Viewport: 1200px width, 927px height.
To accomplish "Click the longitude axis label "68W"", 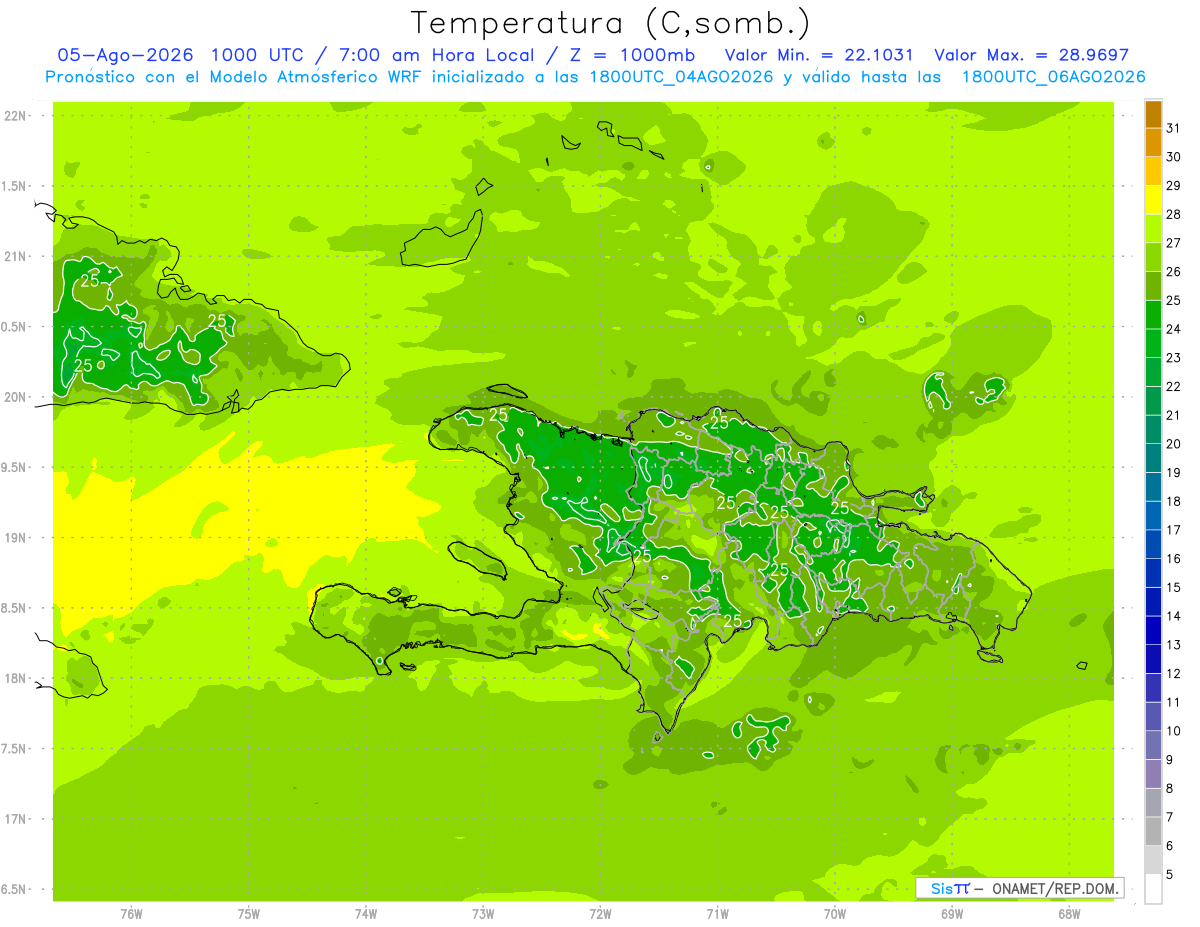I will (x=1069, y=914).
